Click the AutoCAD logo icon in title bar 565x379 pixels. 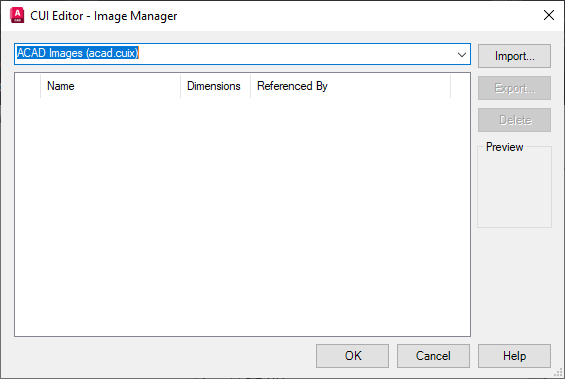click(17, 15)
